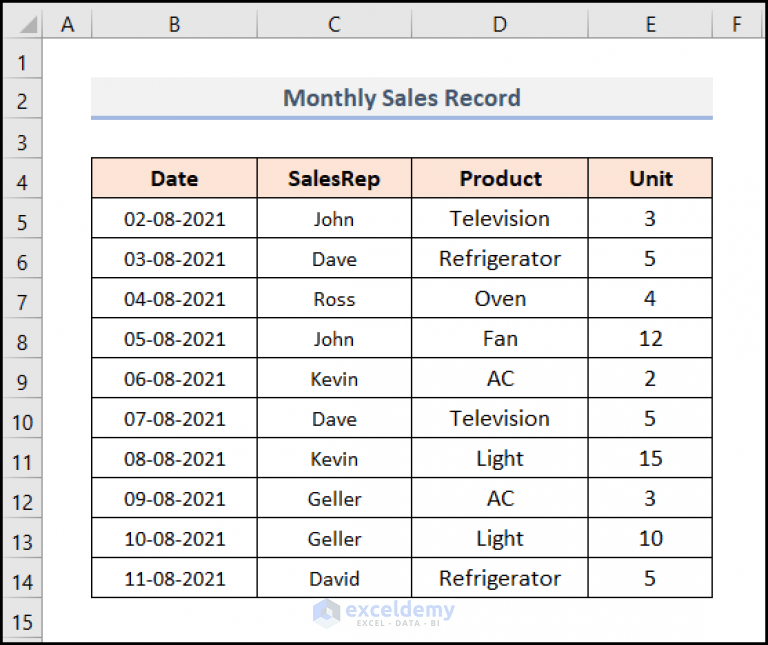Select Light in row 11
Viewport: 768px width, 645px height.
click(x=500, y=458)
